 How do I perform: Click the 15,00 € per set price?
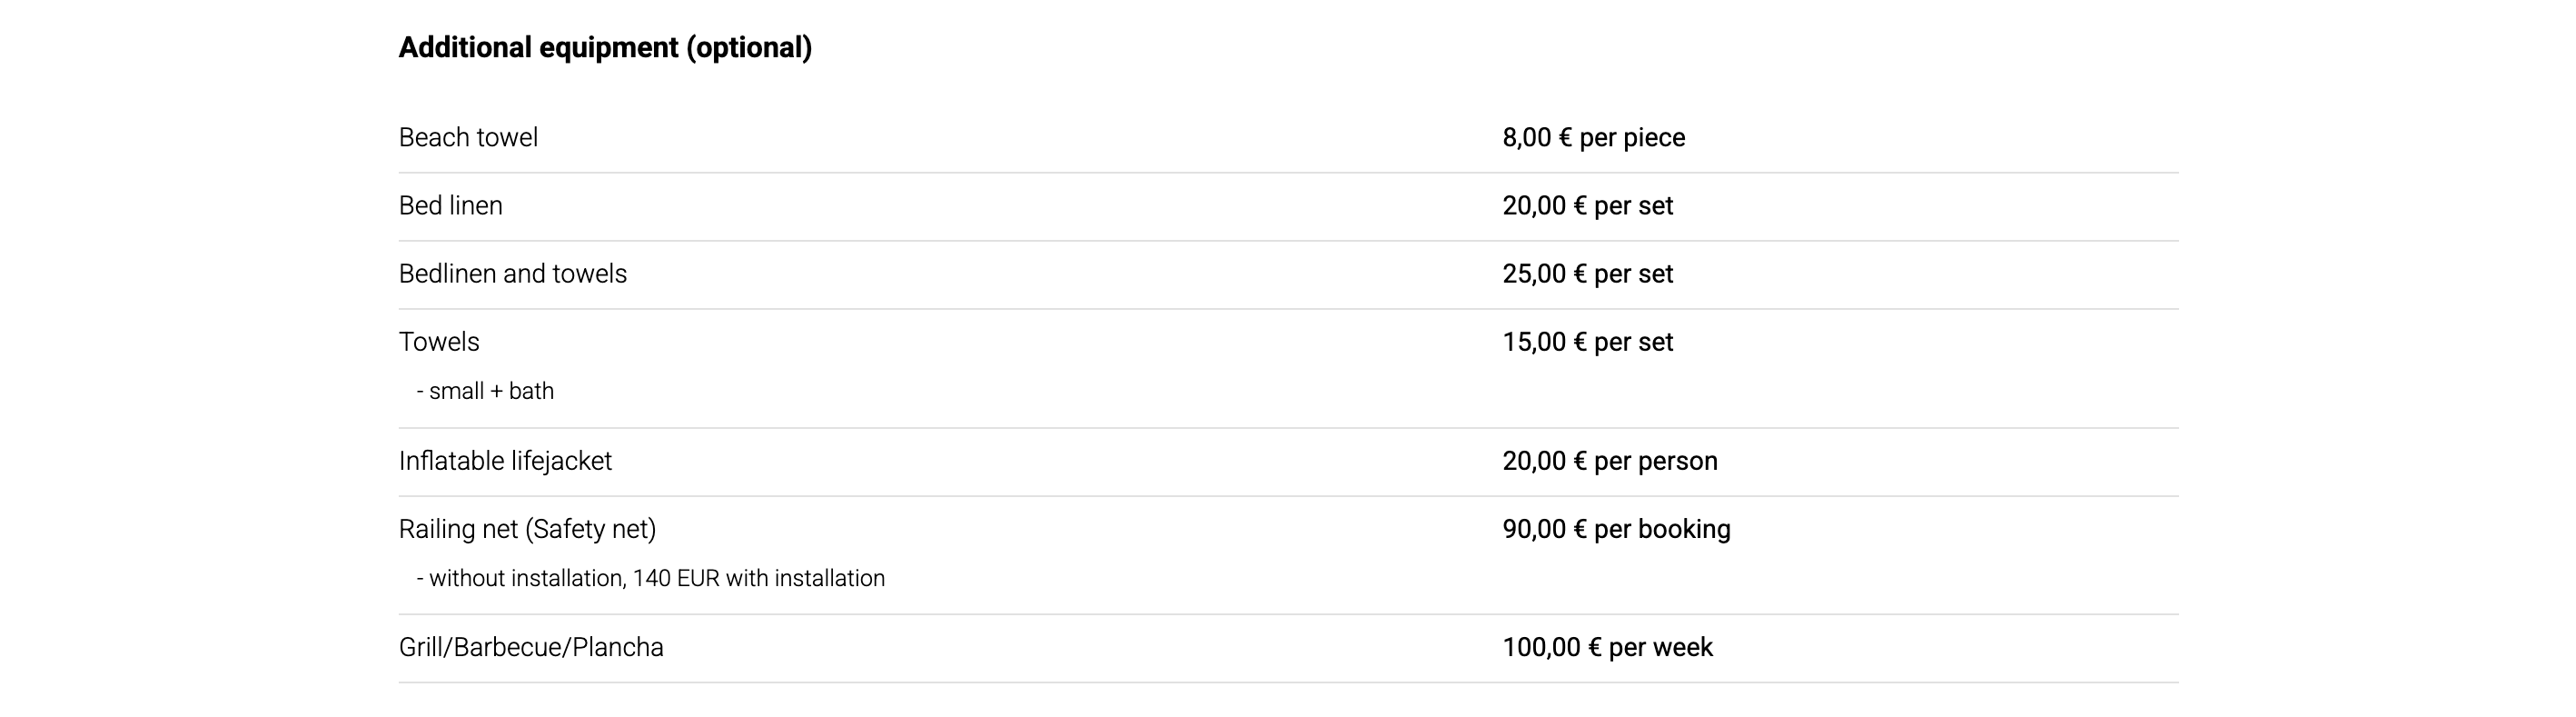[1587, 342]
